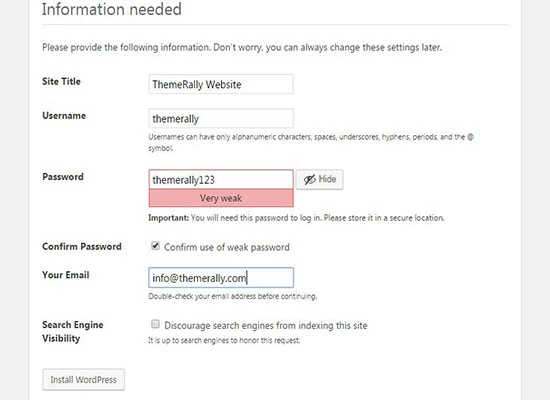Select the Username field containing themerally
Viewport: 550px width, 400px height.
tap(221, 118)
